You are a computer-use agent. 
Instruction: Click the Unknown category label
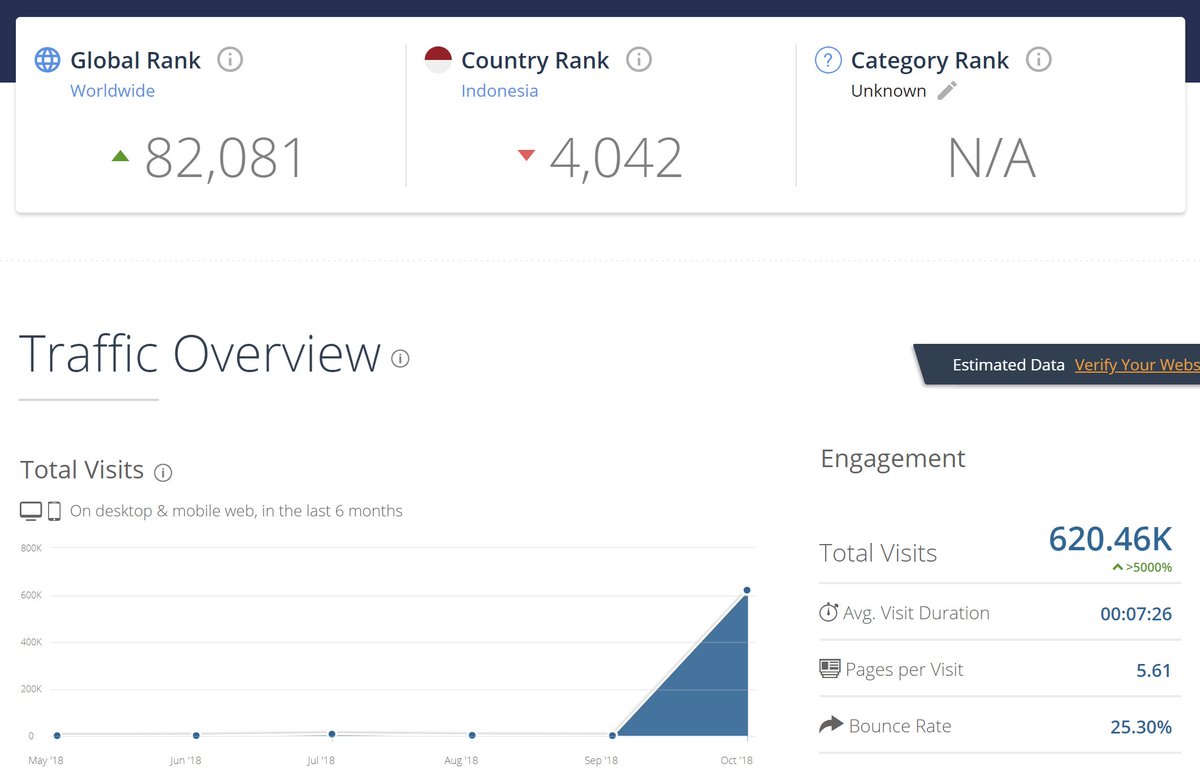(888, 91)
